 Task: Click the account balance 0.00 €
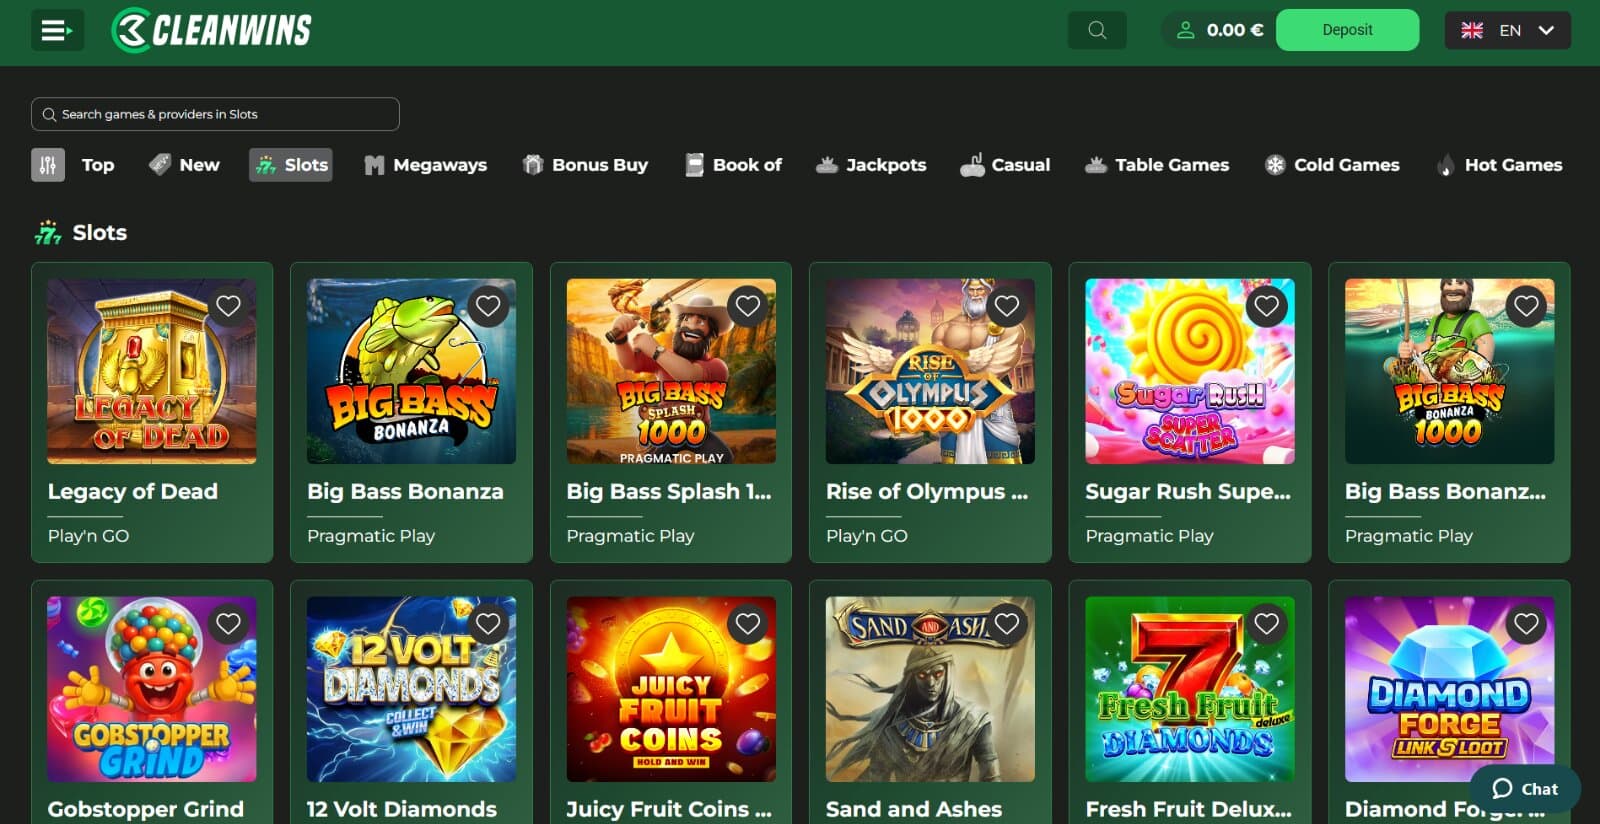tap(1219, 30)
